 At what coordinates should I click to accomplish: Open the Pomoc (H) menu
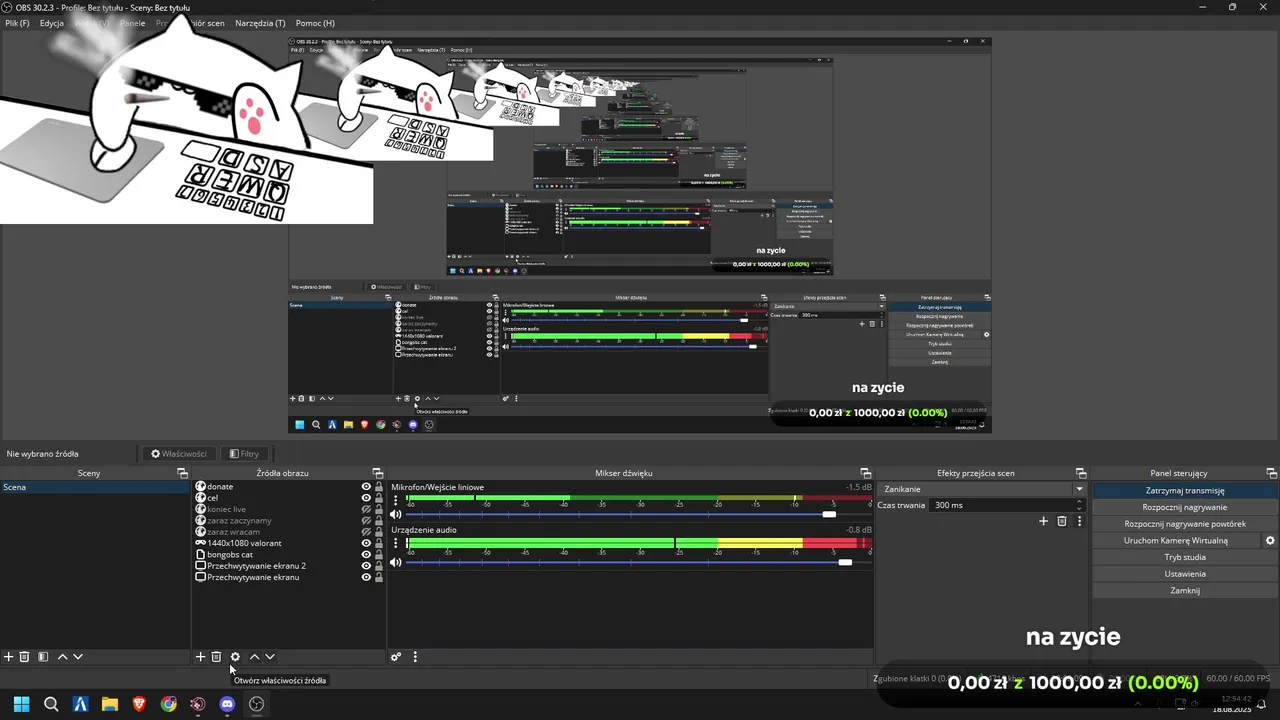click(x=315, y=23)
